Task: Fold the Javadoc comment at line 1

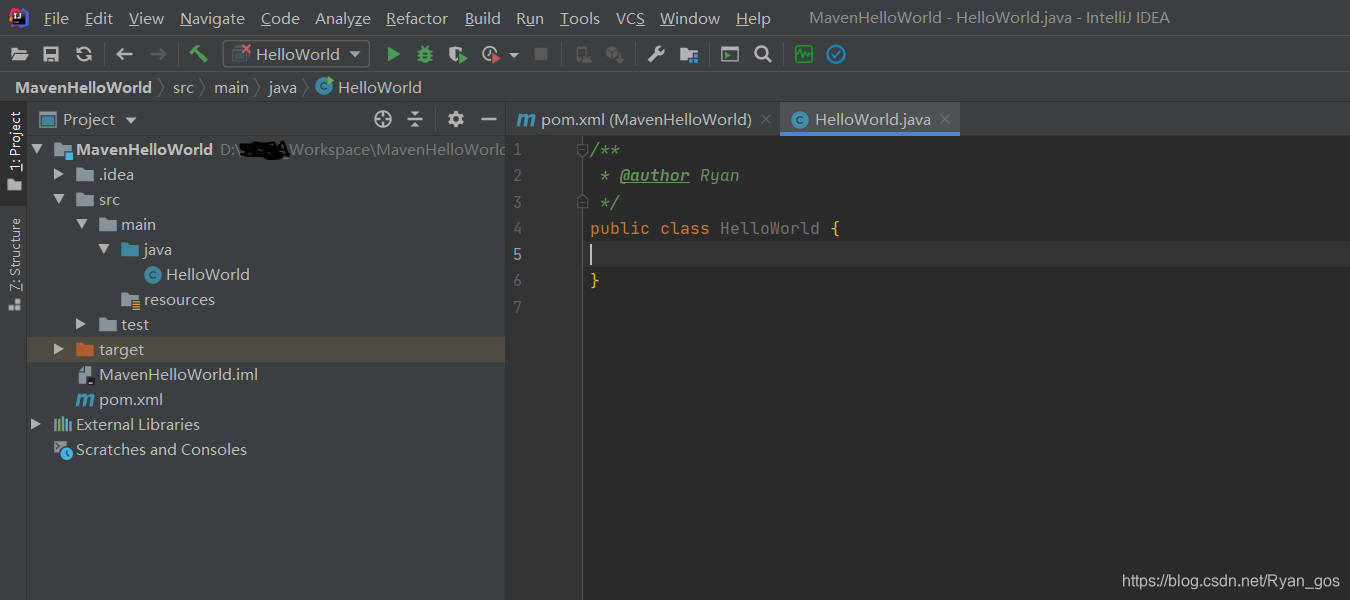Action: pos(582,150)
